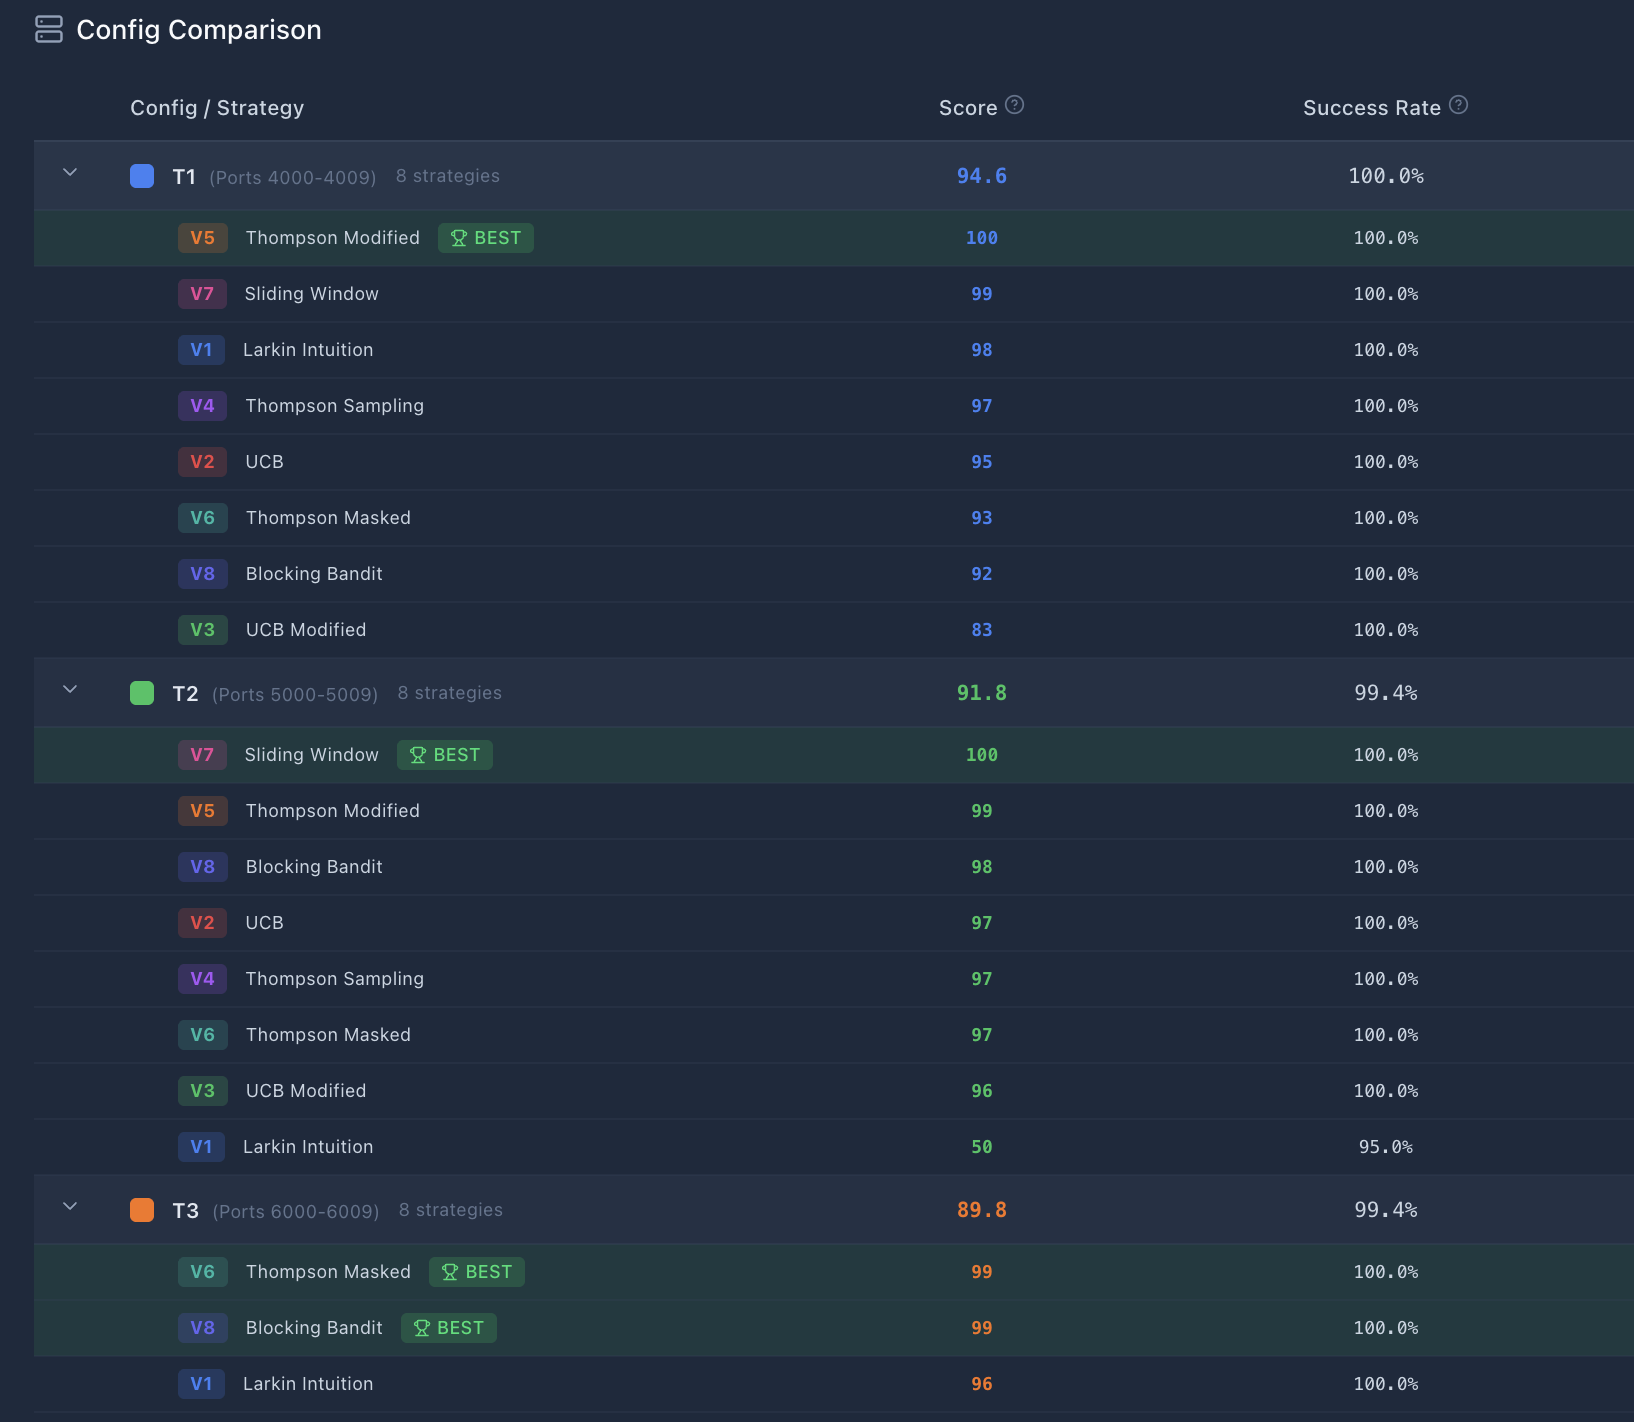This screenshot has height=1422, width=1634.
Task: Toggle selection of the Larkin Intuition row in T2
Action: 308,1147
